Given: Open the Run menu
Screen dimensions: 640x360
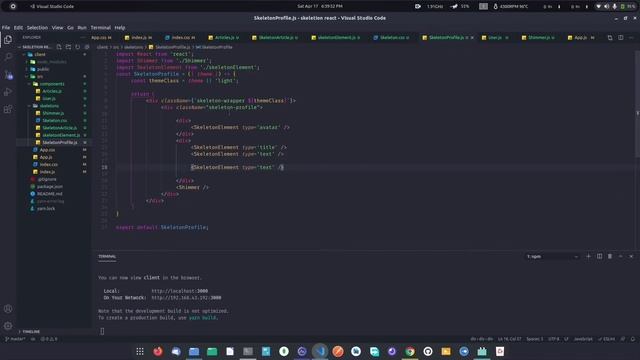Looking at the screenshot, I should click(x=82, y=28).
